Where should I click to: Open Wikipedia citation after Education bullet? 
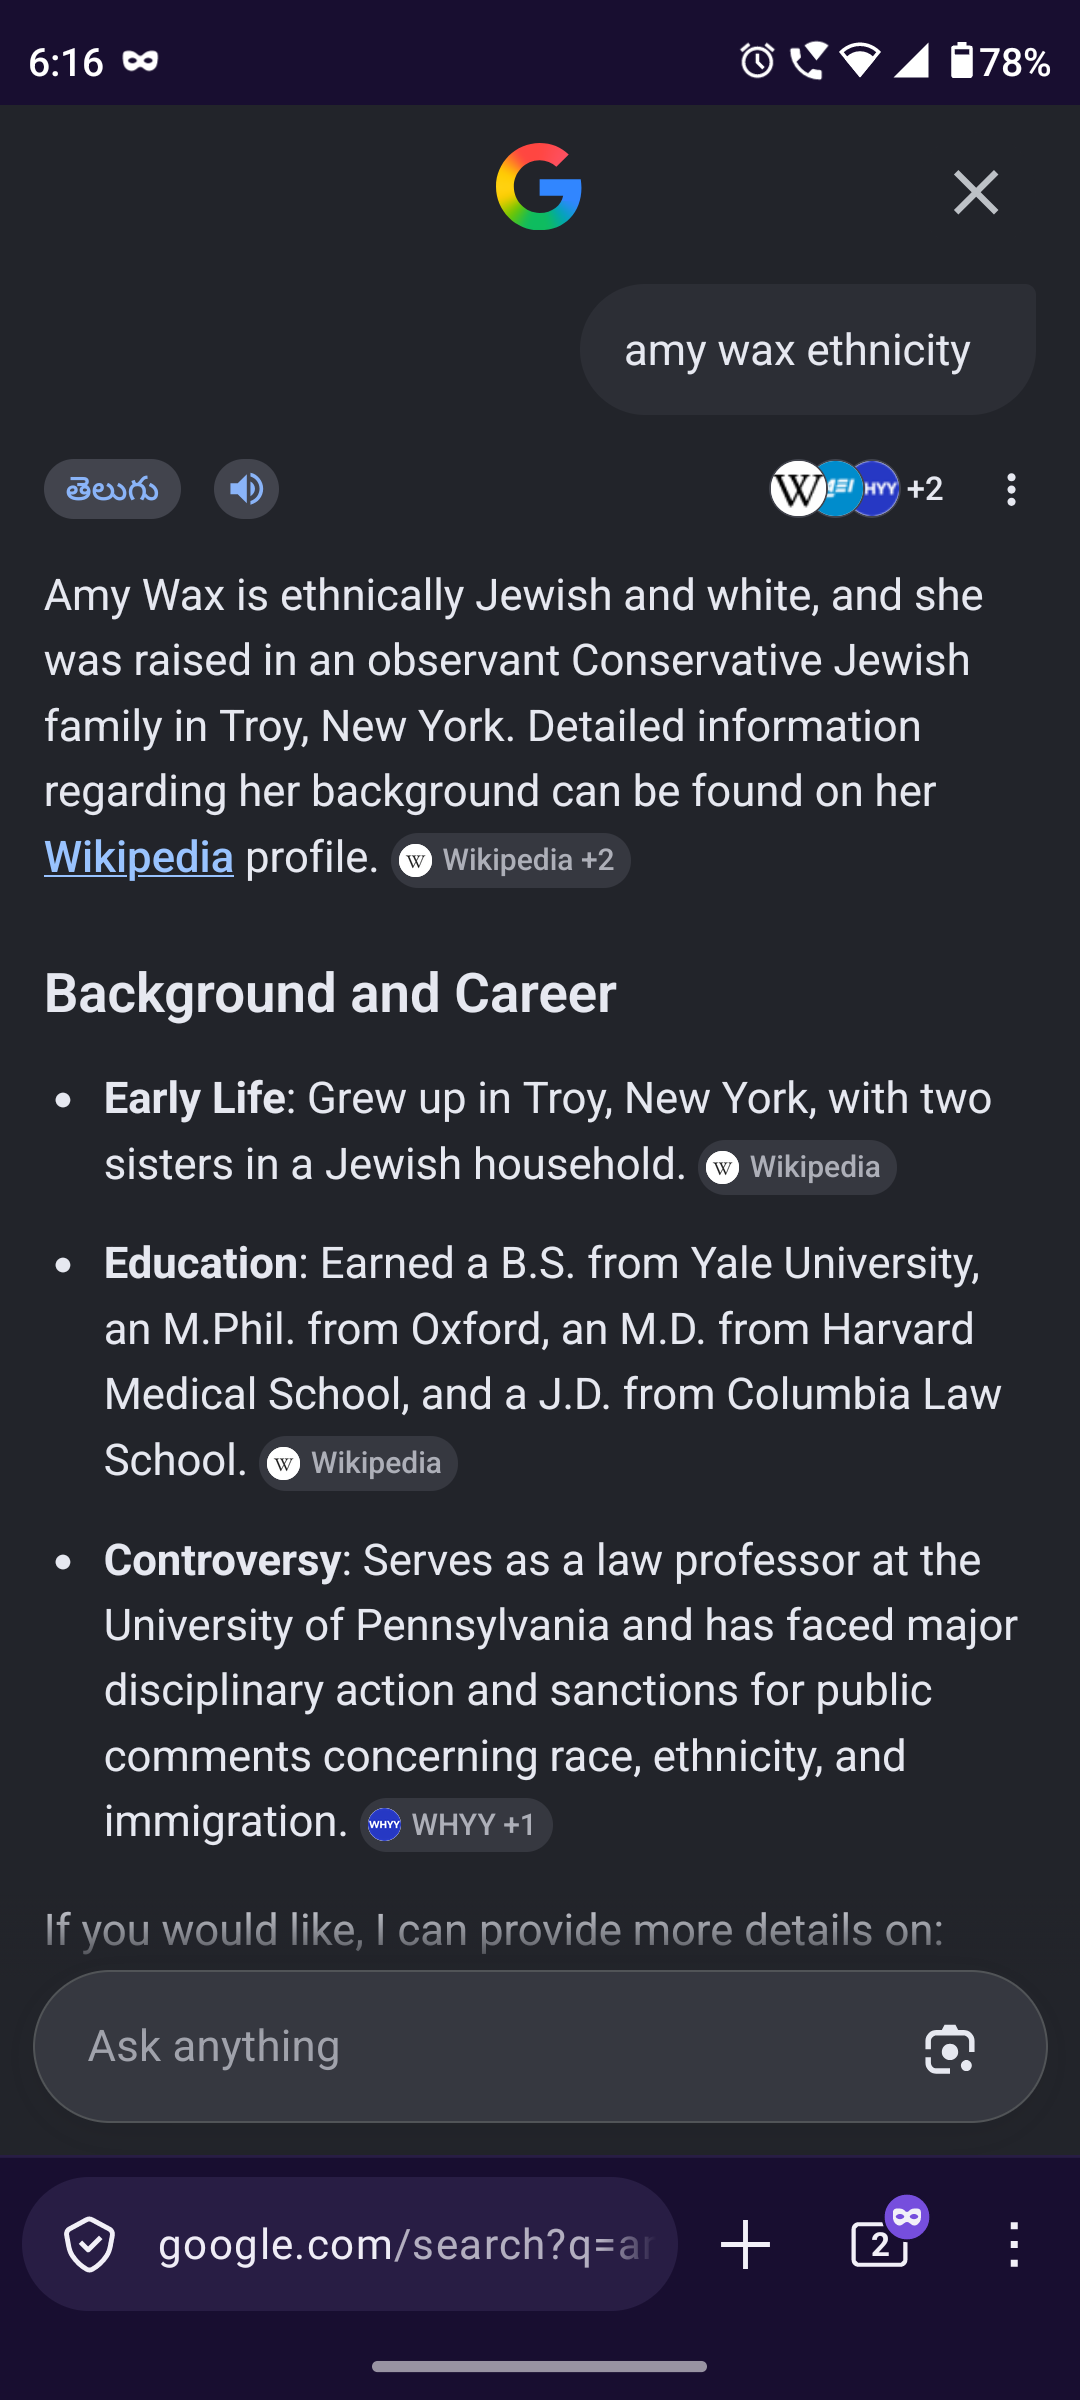[x=358, y=1463]
